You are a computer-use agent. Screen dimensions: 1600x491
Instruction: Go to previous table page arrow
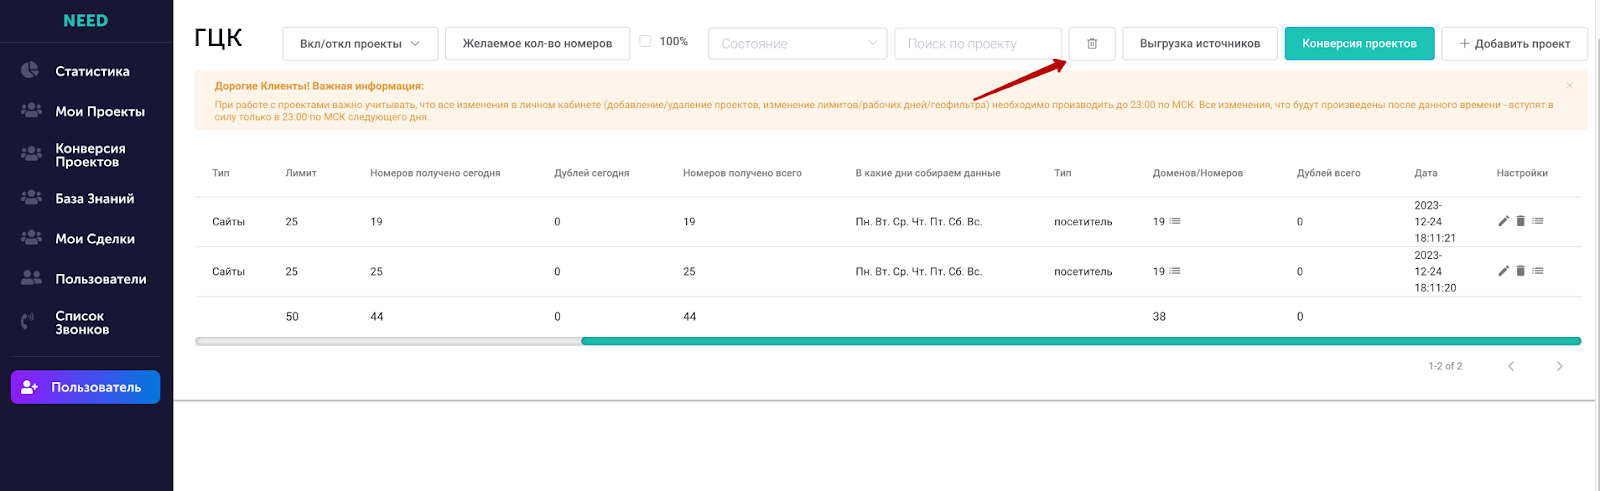pos(1511,366)
